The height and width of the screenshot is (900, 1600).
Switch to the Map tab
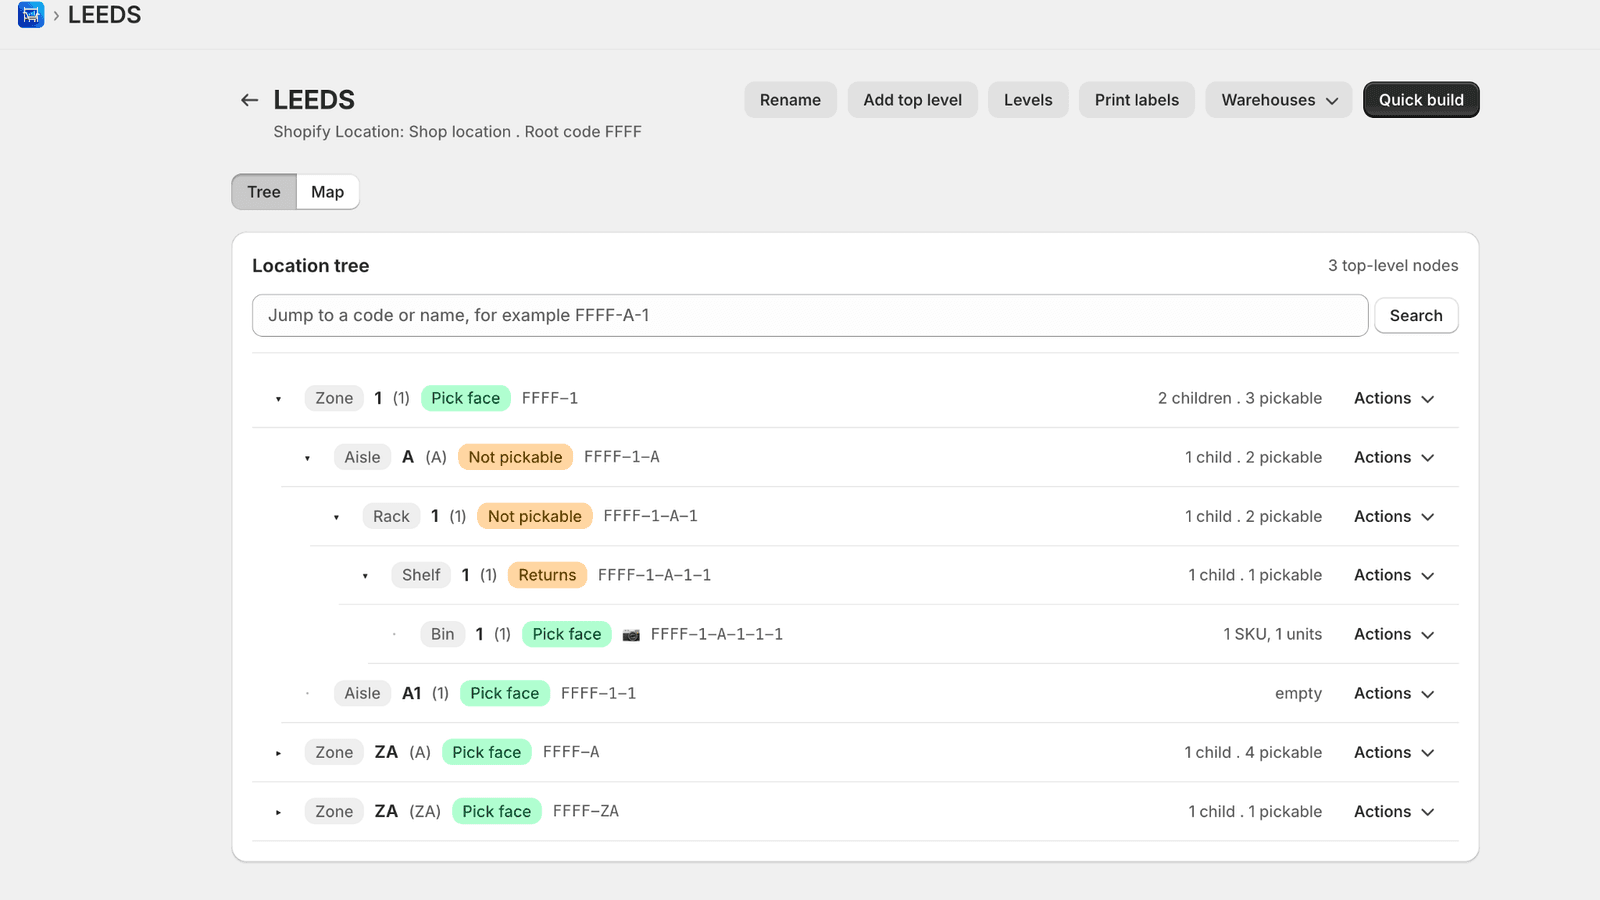point(327,192)
